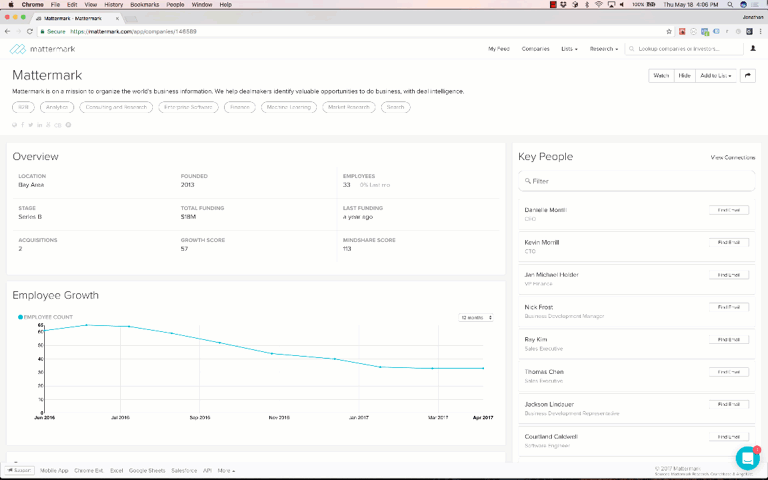This screenshot has width=768, height=480.
Task: Open the Chrome Ext footer link
Action: point(89,471)
